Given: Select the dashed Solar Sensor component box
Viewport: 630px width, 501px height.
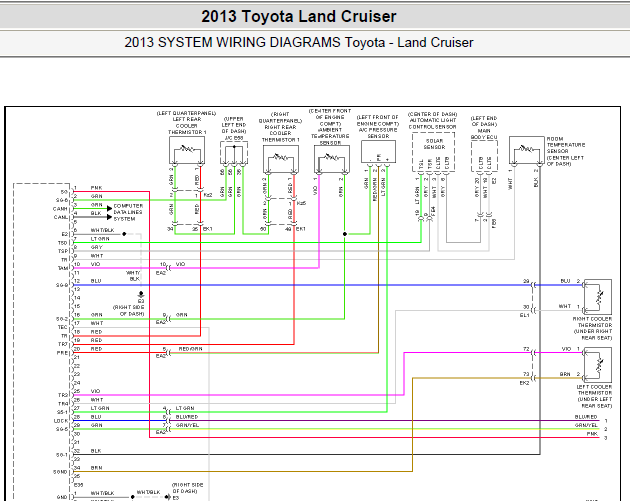Looking at the screenshot, I should (434, 152).
